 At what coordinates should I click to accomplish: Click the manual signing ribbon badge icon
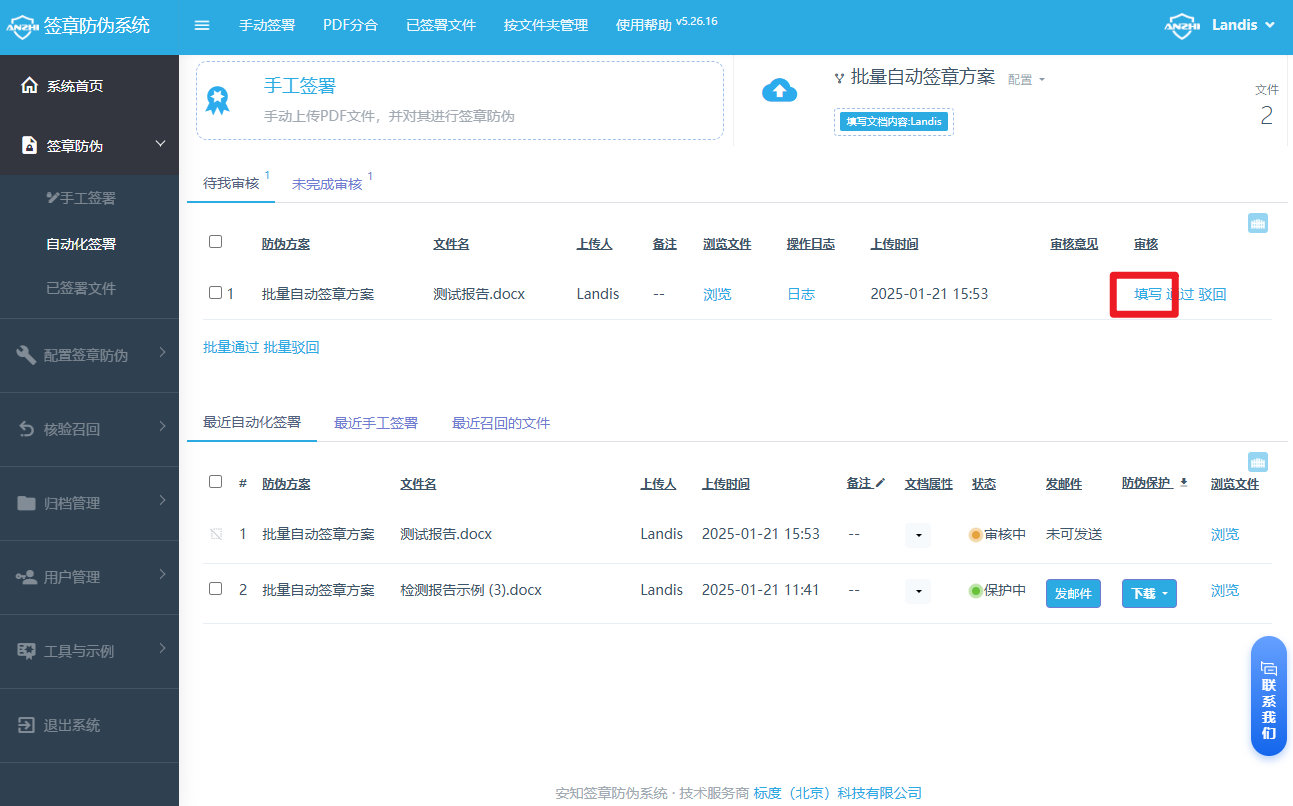[x=217, y=100]
